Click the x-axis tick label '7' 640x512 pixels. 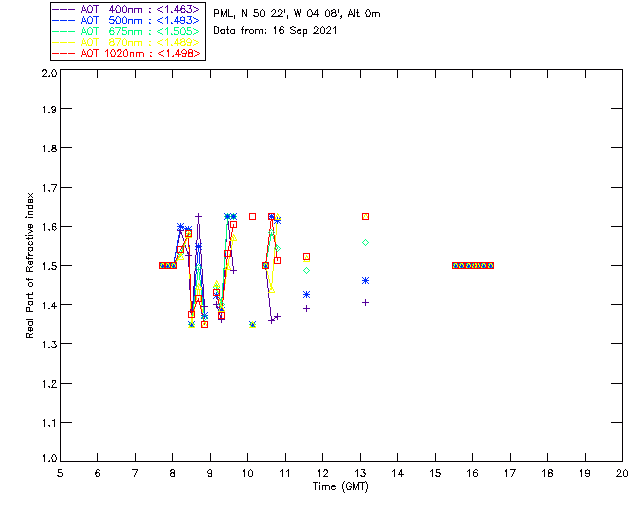[135, 473]
